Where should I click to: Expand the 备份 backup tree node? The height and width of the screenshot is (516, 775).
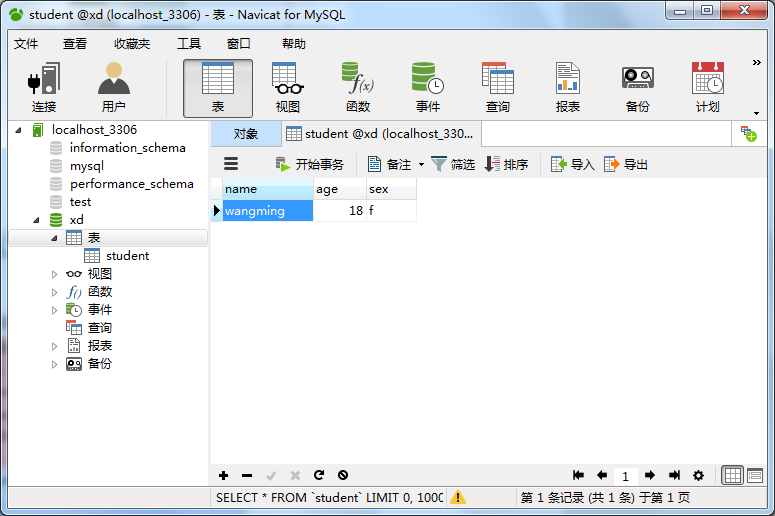[x=54, y=364]
